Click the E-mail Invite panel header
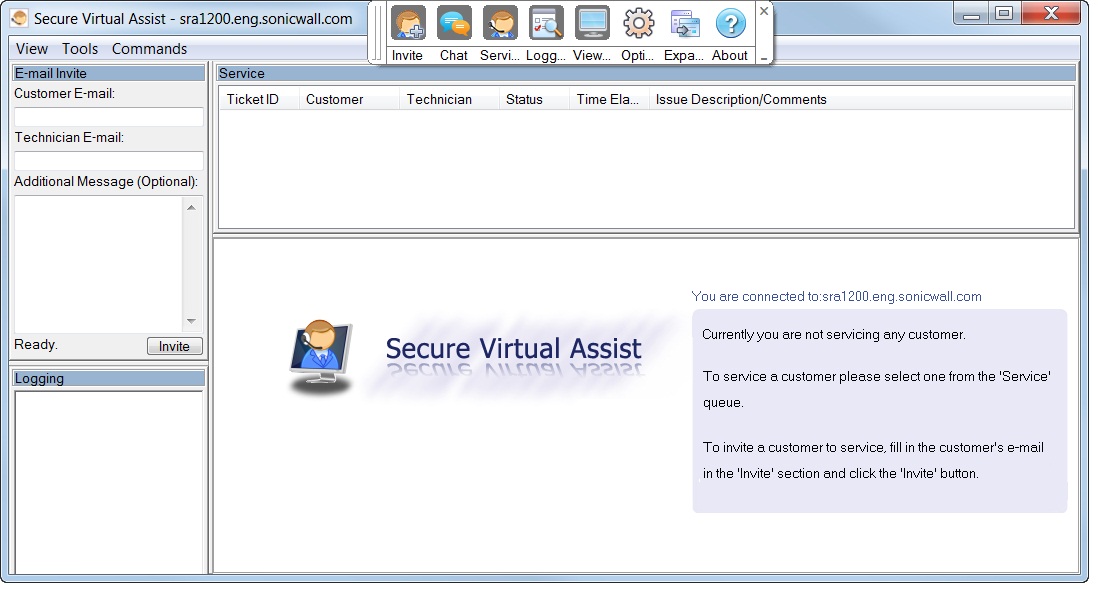1098x589 pixels. pos(109,73)
